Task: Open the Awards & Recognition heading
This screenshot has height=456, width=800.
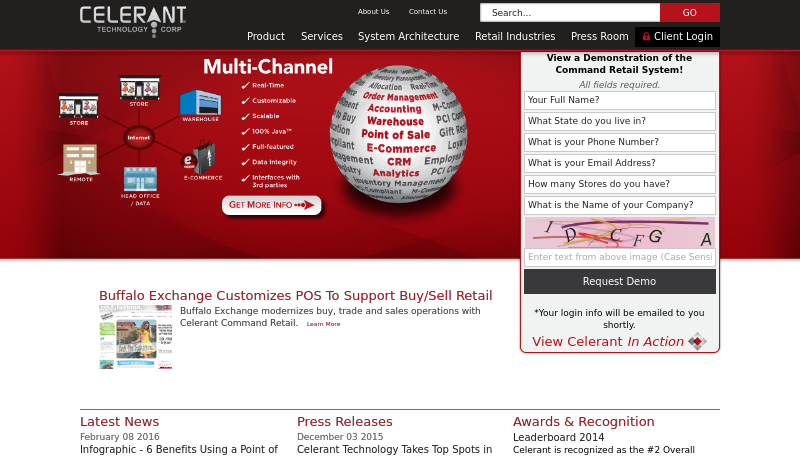Action: pyautogui.click(x=583, y=421)
